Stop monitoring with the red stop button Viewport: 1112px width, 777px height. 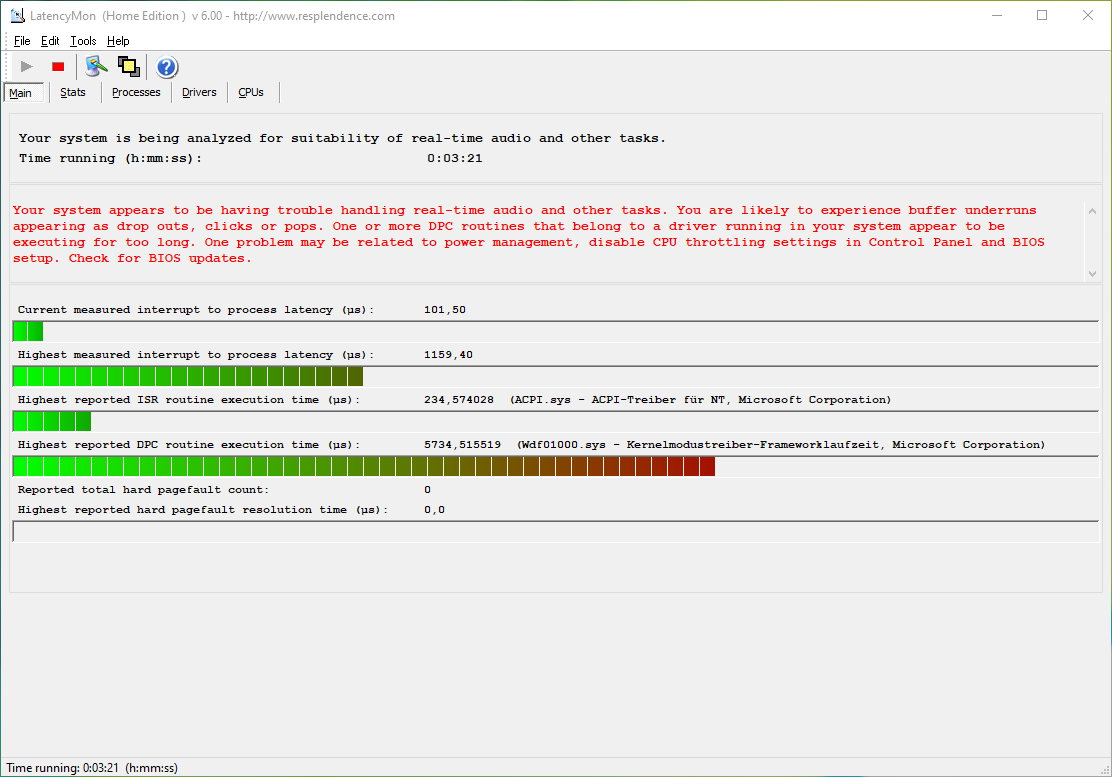tap(58, 67)
